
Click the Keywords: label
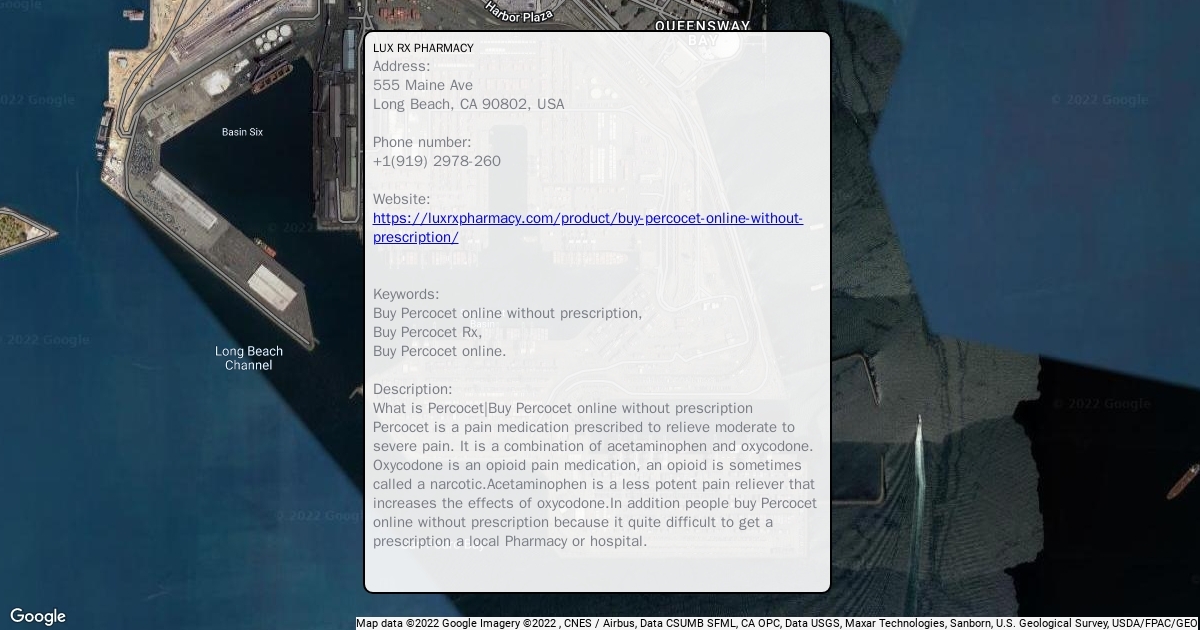[x=406, y=294]
